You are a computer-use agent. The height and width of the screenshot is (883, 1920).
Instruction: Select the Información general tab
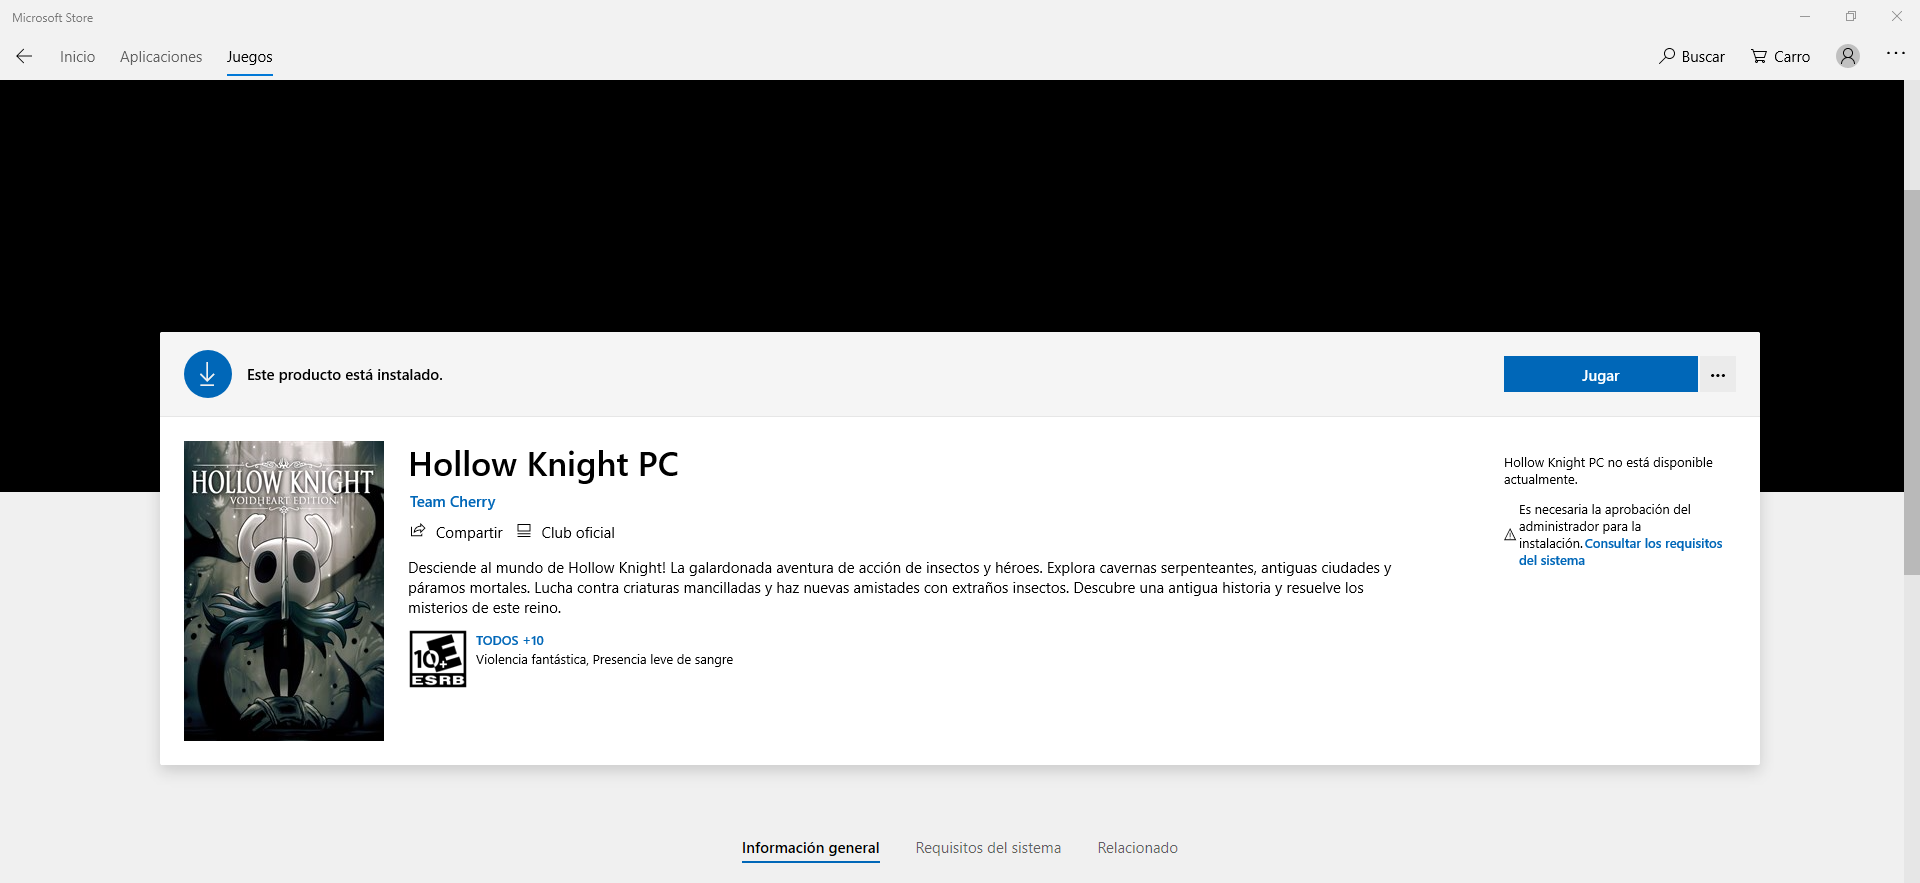point(811,848)
